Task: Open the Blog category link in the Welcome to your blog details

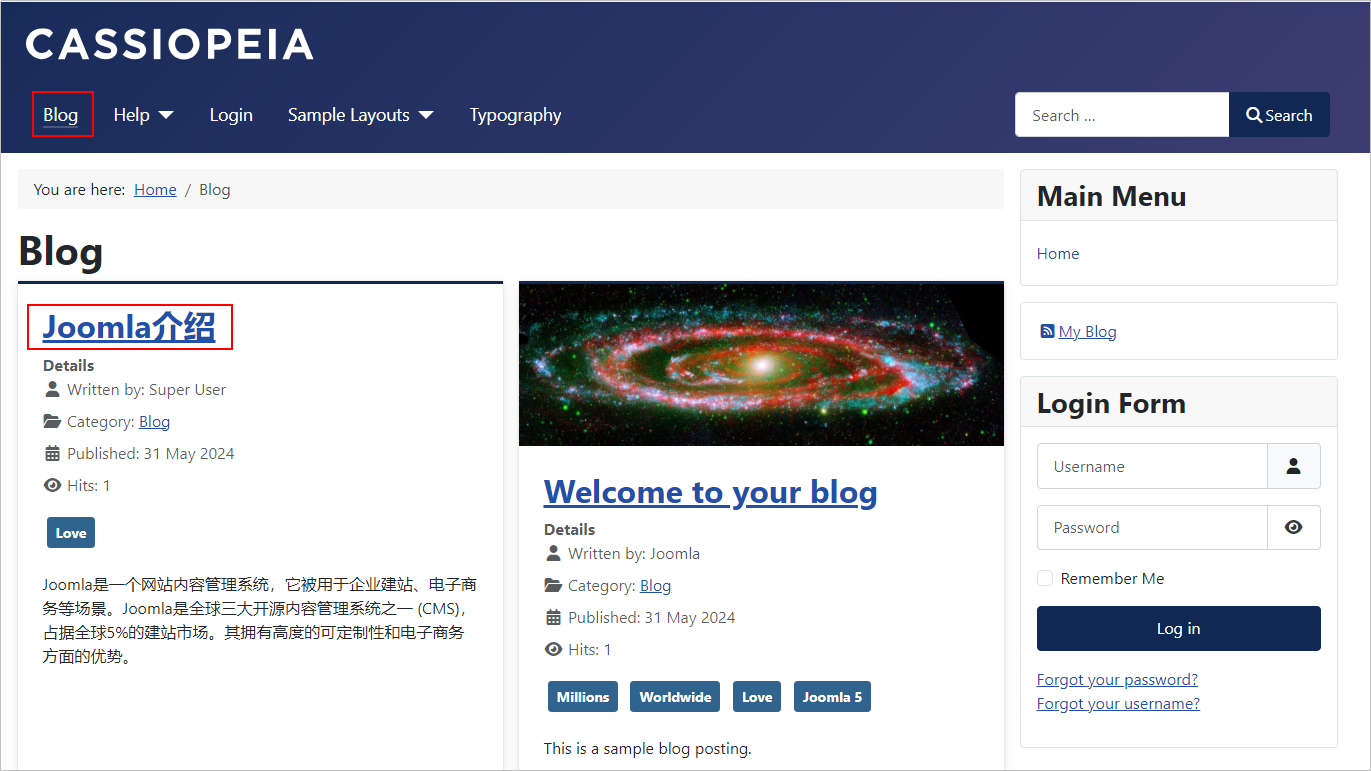Action: point(655,585)
